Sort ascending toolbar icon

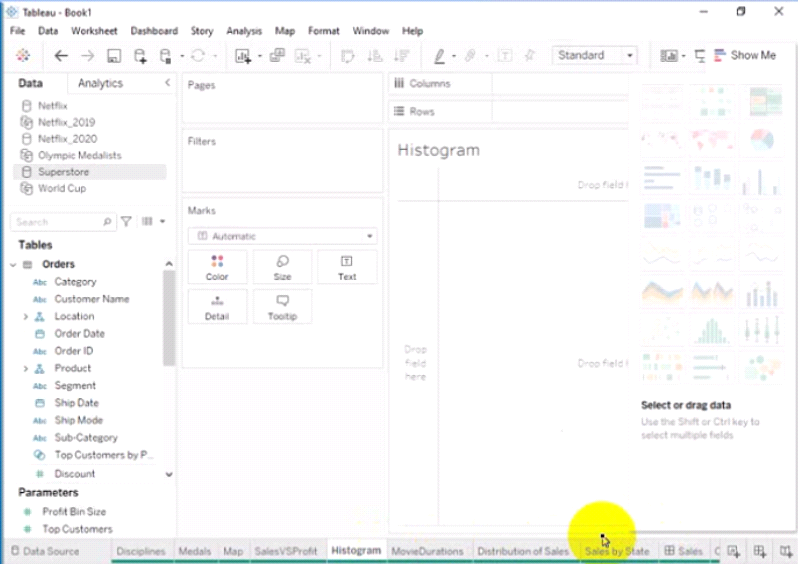click(x=375, y=55)
